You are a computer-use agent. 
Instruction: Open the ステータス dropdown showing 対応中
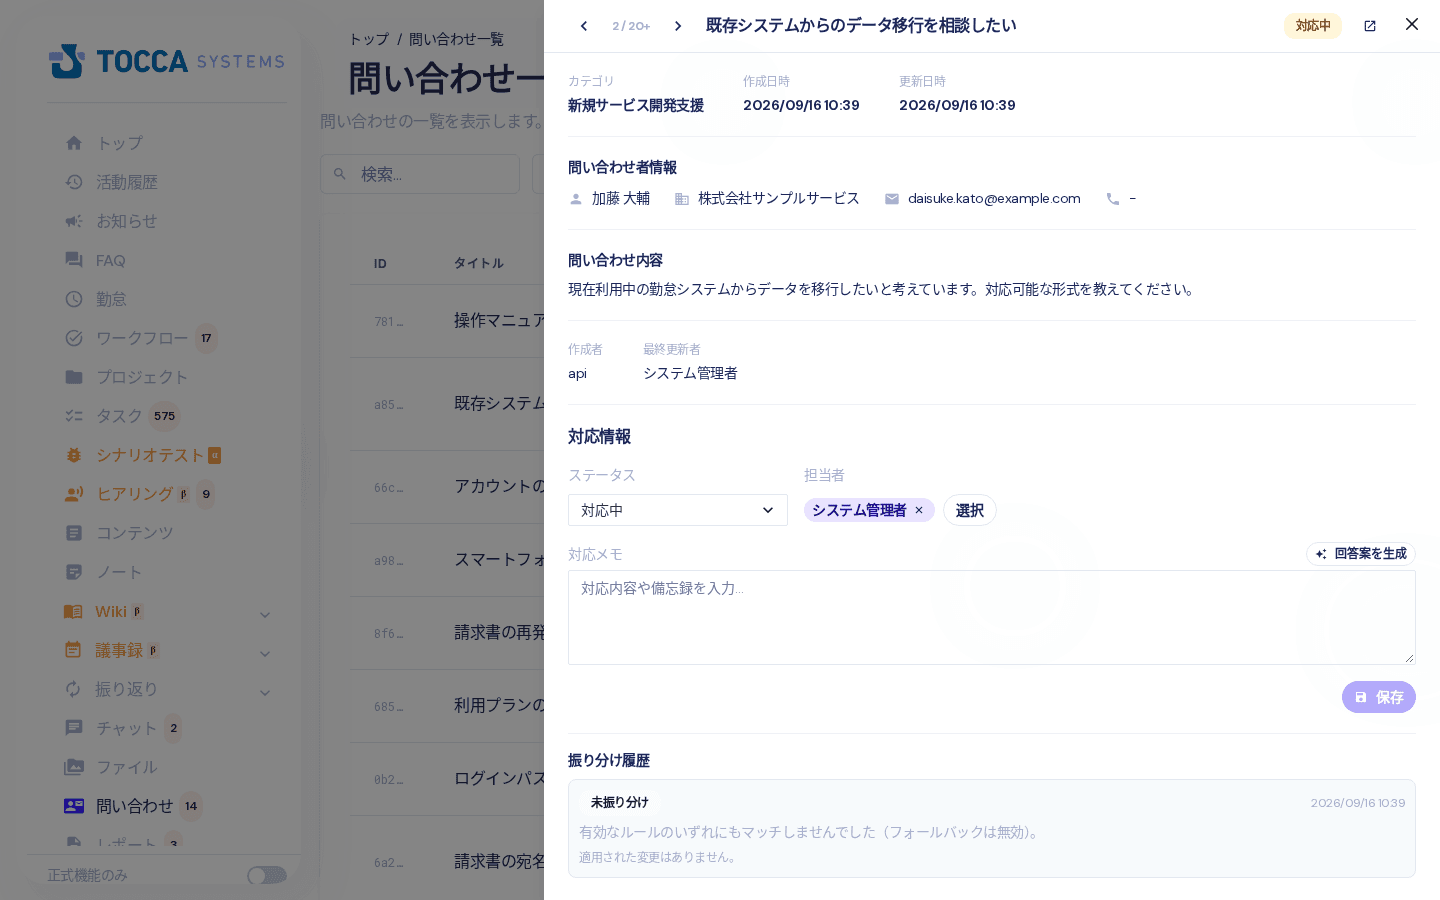[678, 510]
